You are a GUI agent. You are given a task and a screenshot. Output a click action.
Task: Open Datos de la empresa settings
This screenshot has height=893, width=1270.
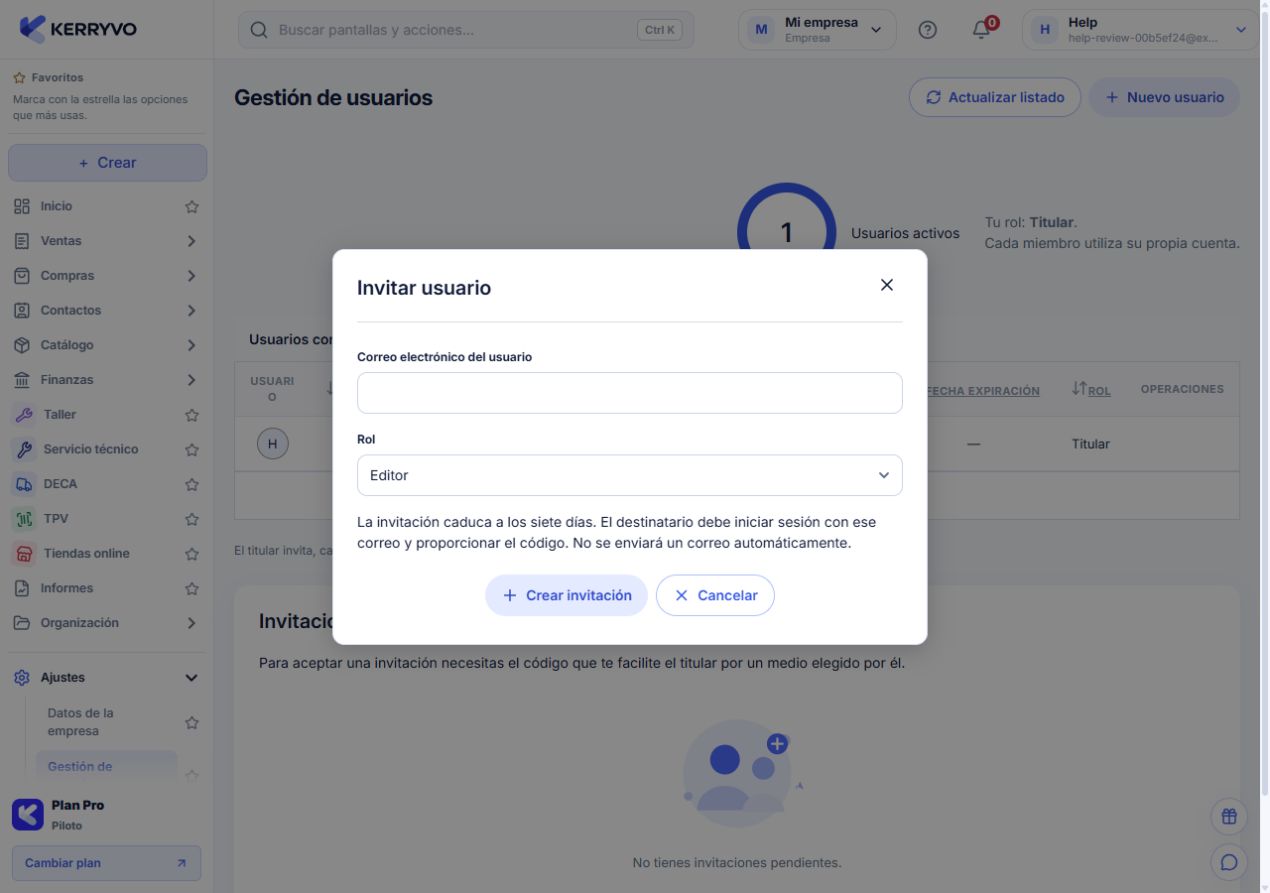click(80, 722)
